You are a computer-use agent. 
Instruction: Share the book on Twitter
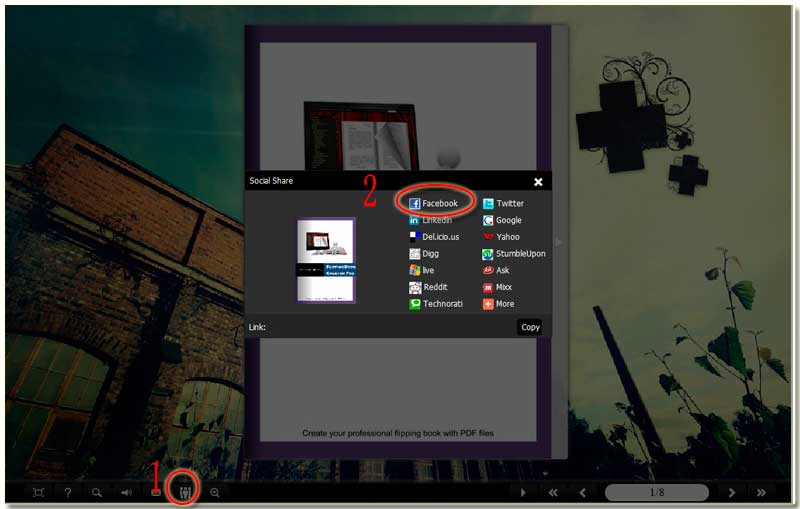tap(503, 203)
